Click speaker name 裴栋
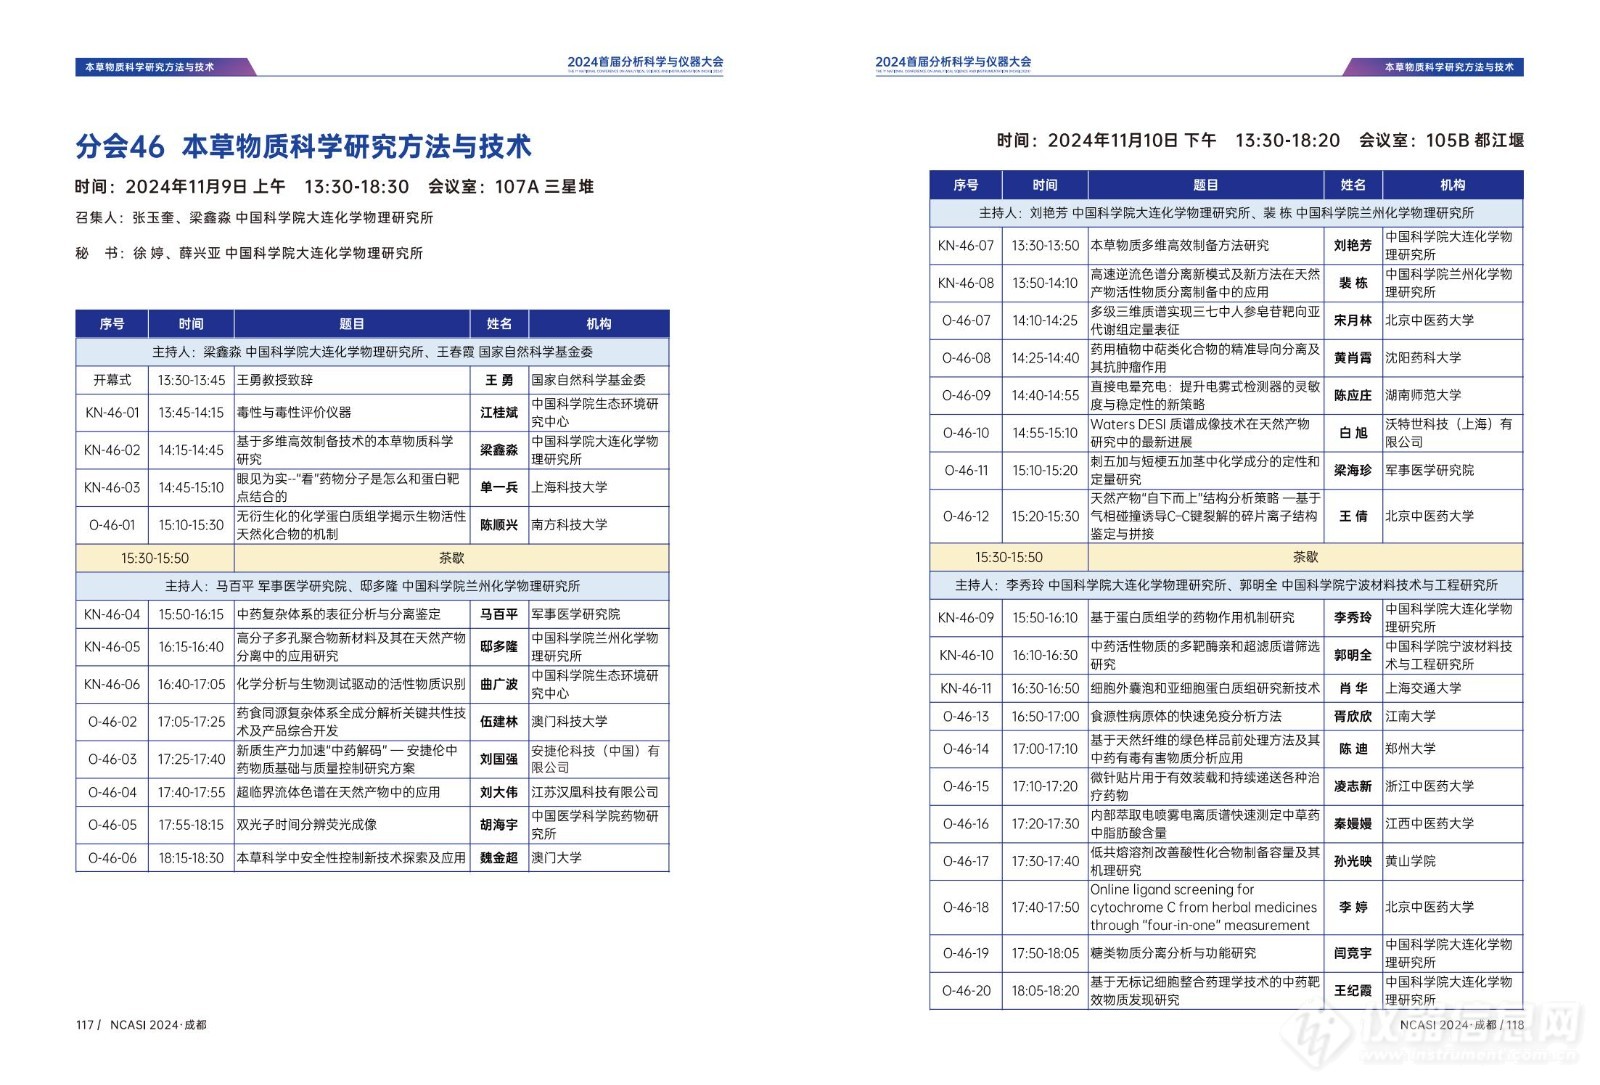Screen dimensions: 1600x1085 (x=1353, y=283)
